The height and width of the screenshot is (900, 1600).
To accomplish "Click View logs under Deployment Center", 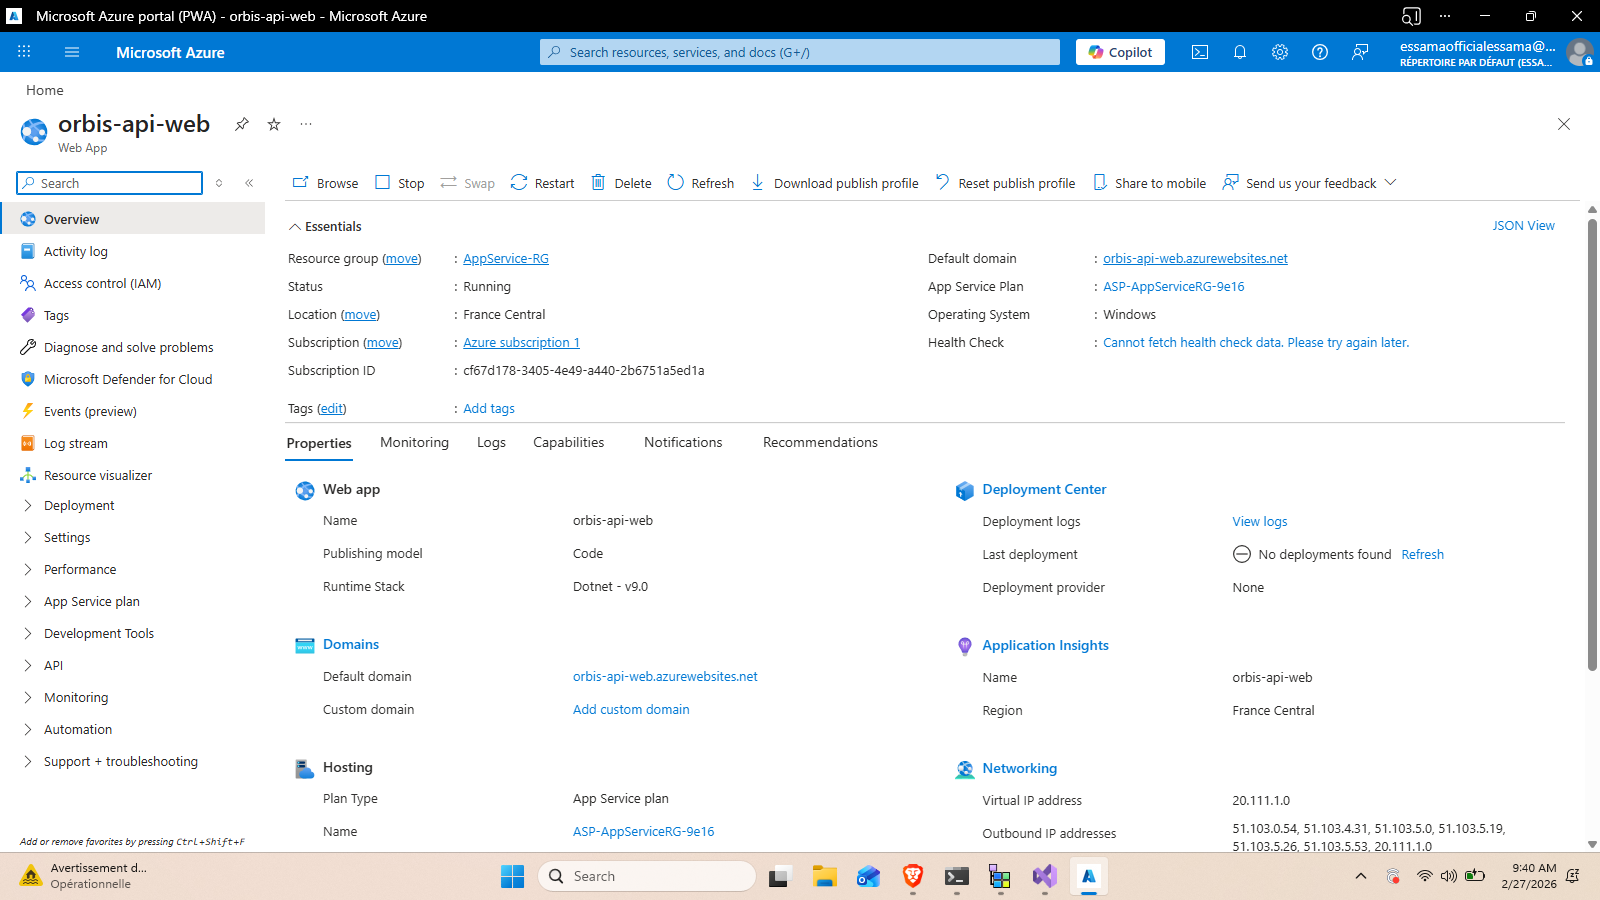I will coord(1260,522).
